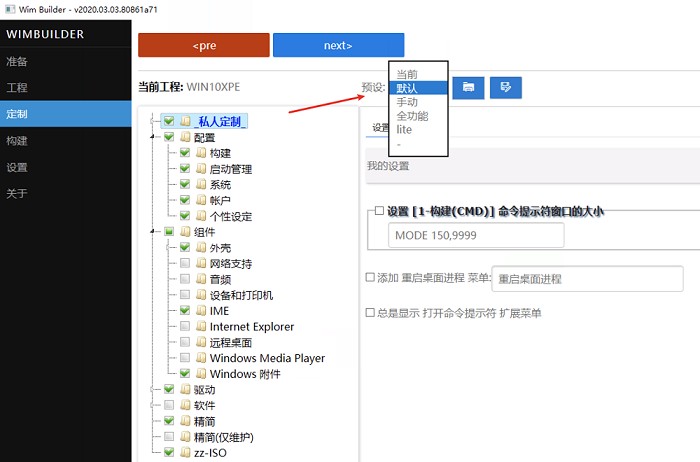Viewport: 700px width, 462px height.
Task: Select the zz-ISO tree item label
Action: [210, 453]
